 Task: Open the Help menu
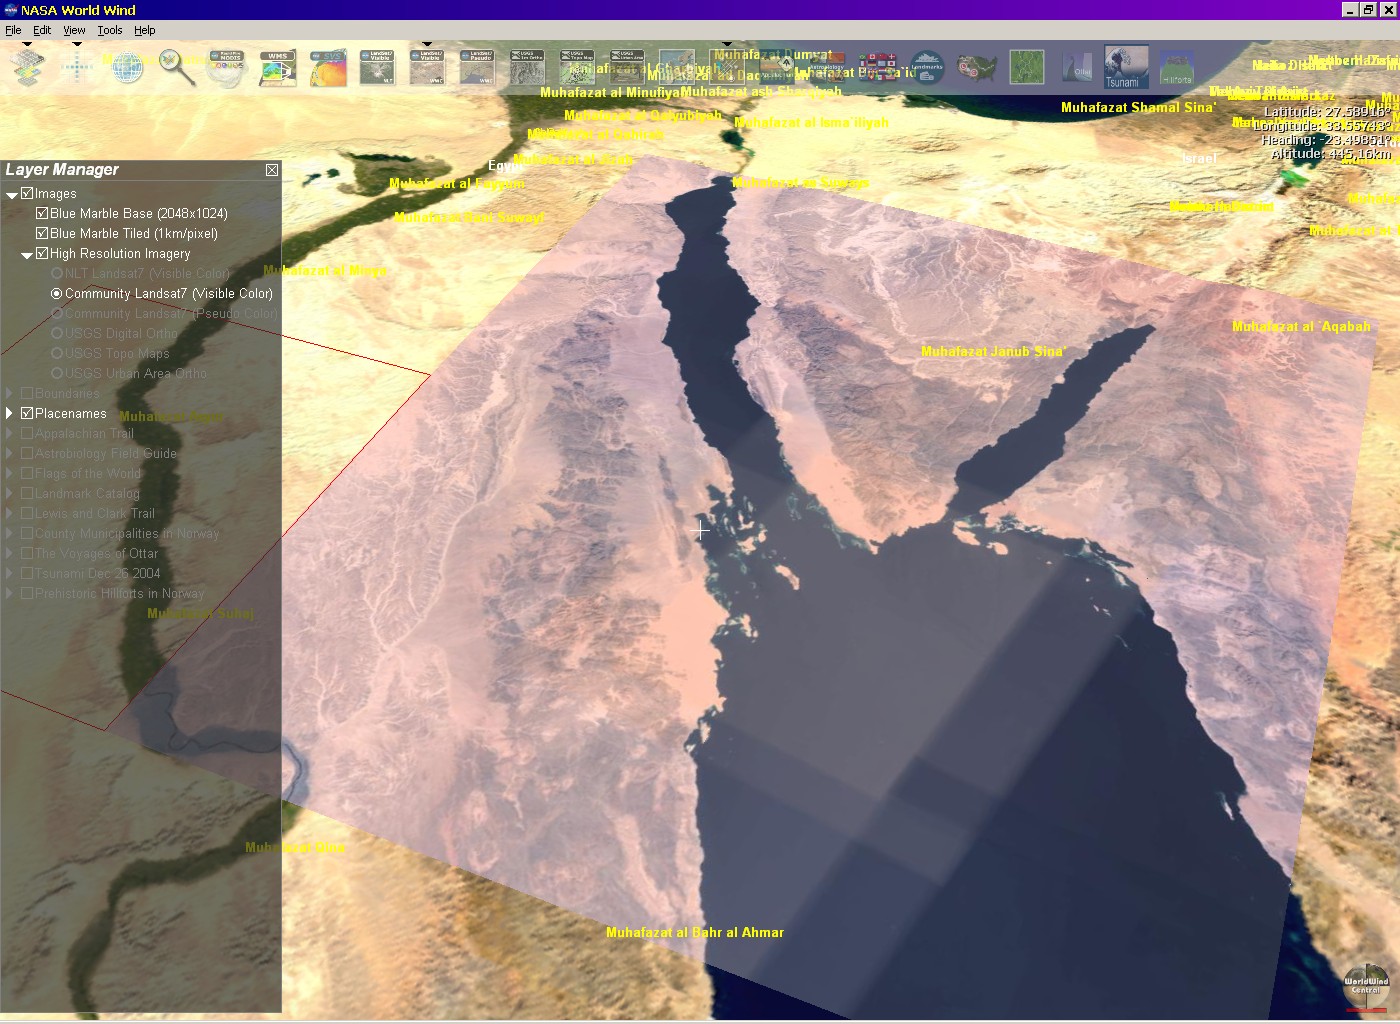coord(145,30)
